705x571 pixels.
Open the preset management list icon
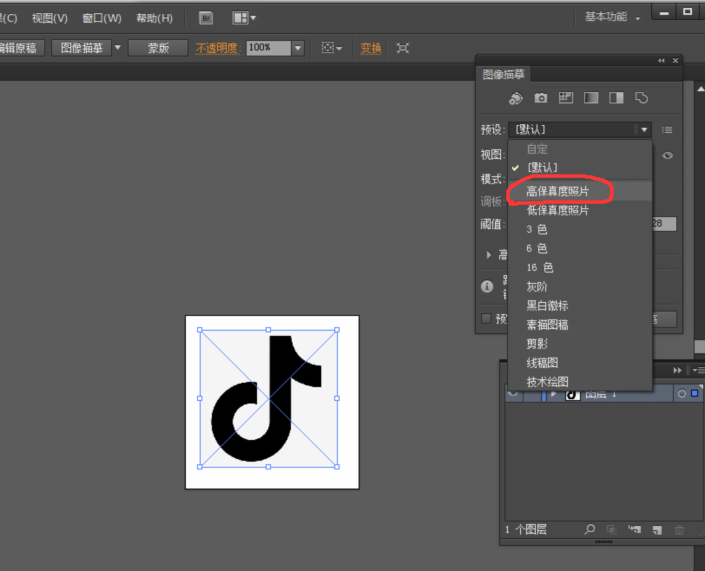(667, 130)
